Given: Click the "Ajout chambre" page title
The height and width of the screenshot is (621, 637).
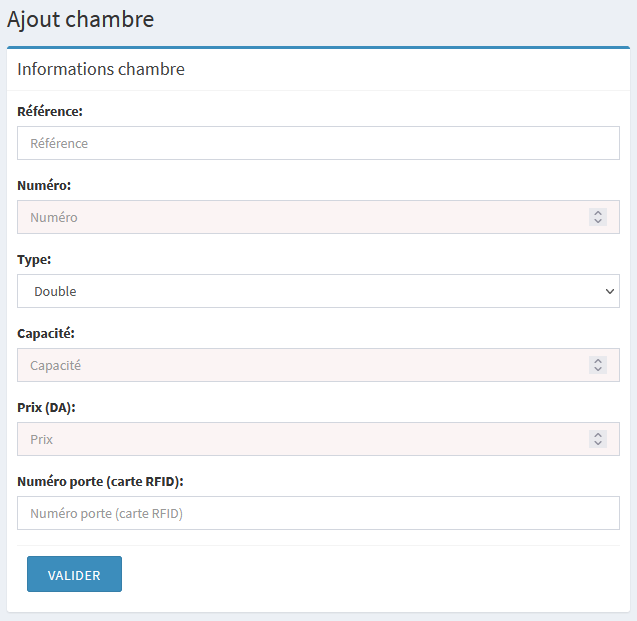Looking at the screenshot, I should point(80,19).
